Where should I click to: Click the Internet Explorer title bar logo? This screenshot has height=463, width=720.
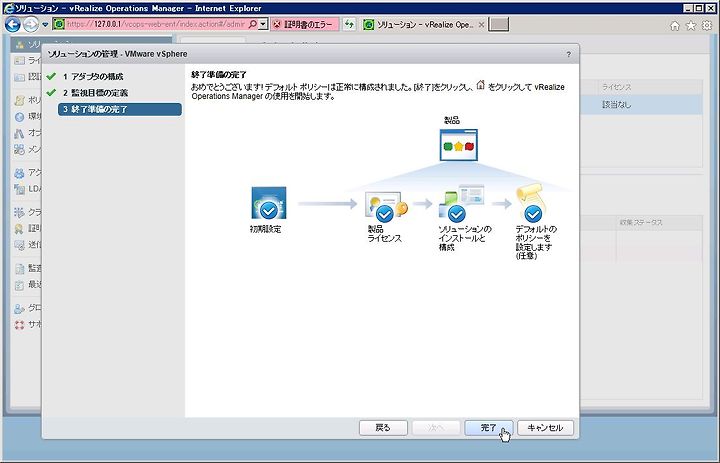pyautogui.click(x=9, y=8)
